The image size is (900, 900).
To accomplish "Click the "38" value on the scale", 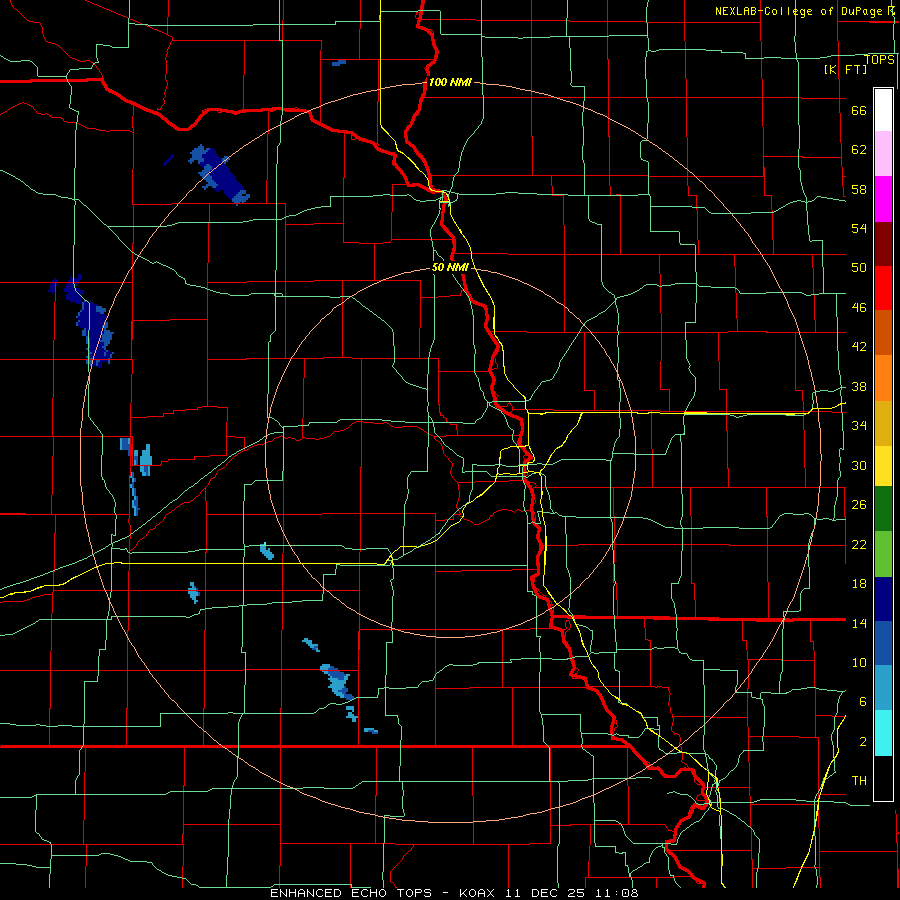I will point(859,386).
